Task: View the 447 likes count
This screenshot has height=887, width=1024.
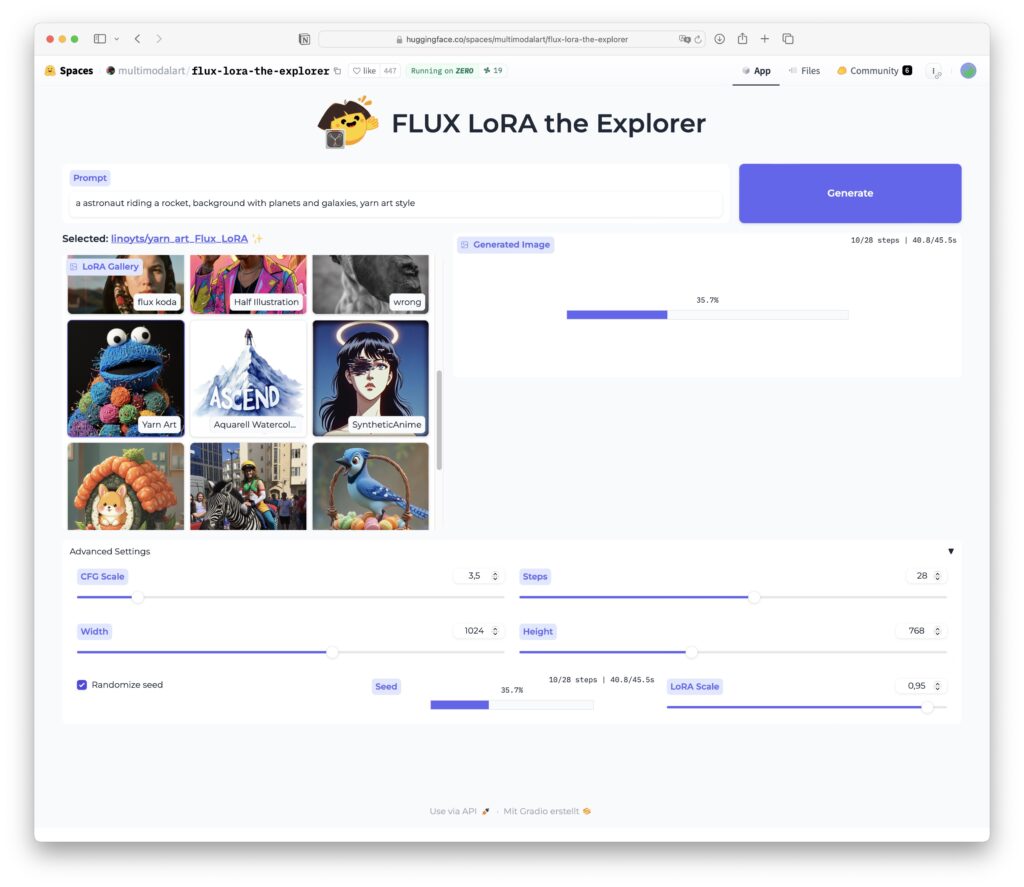Action: click(x=390, y=71)
